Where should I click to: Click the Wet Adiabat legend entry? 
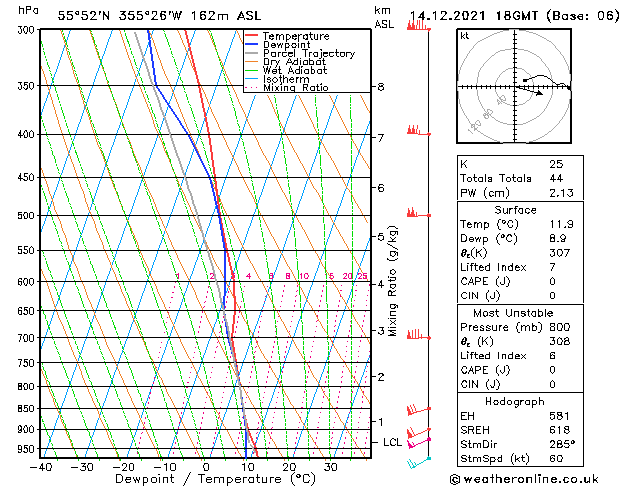tap(293, 71)
